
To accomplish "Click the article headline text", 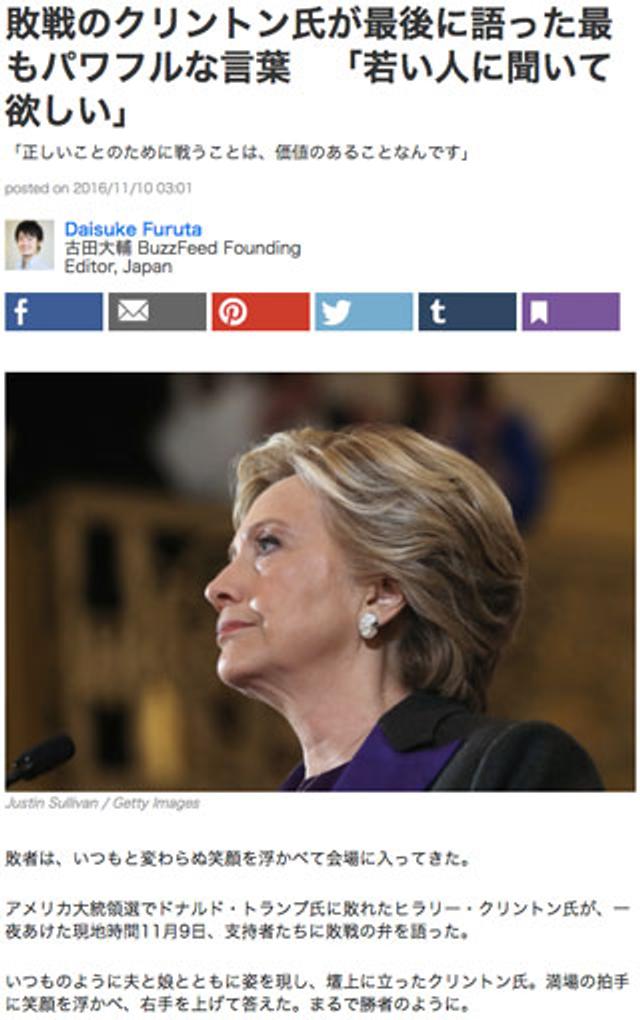I will 308,67.
